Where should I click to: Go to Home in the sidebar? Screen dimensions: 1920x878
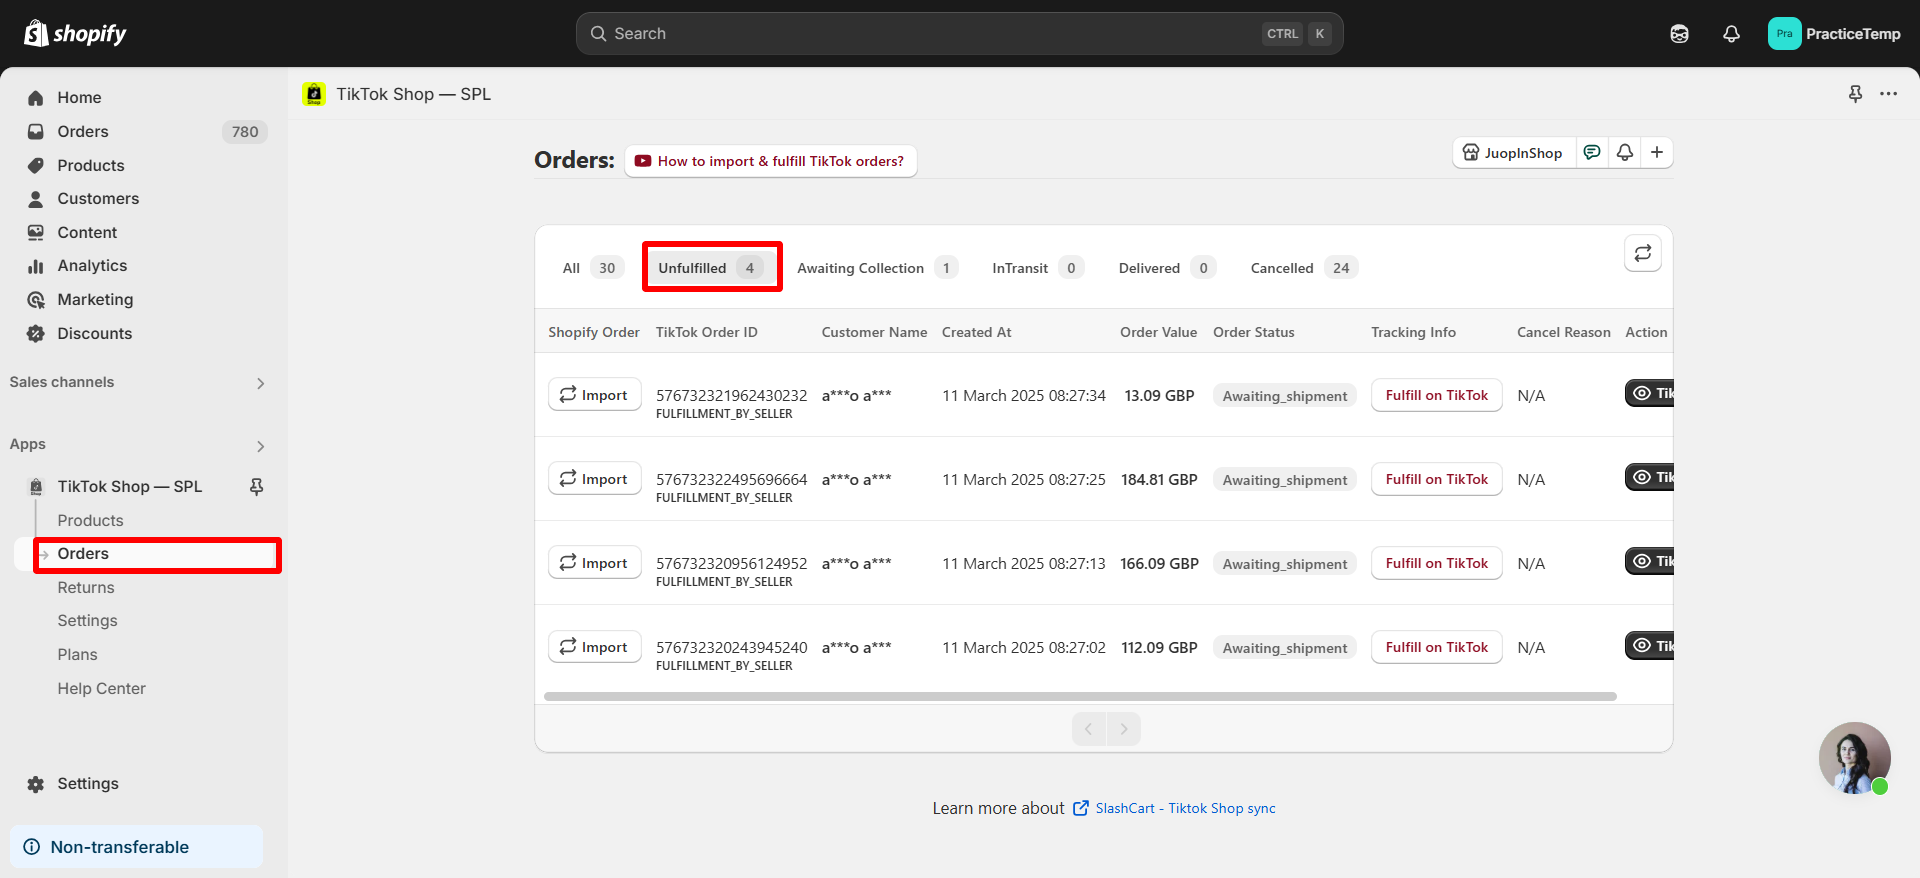[x=79, y=98]
